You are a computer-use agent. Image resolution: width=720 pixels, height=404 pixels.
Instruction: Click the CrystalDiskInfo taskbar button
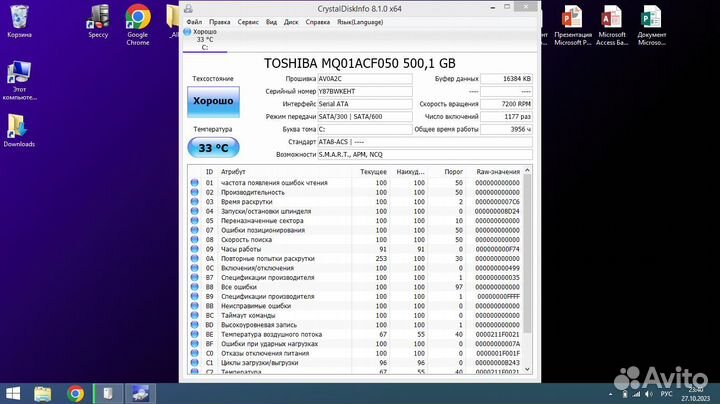point(141,394)
